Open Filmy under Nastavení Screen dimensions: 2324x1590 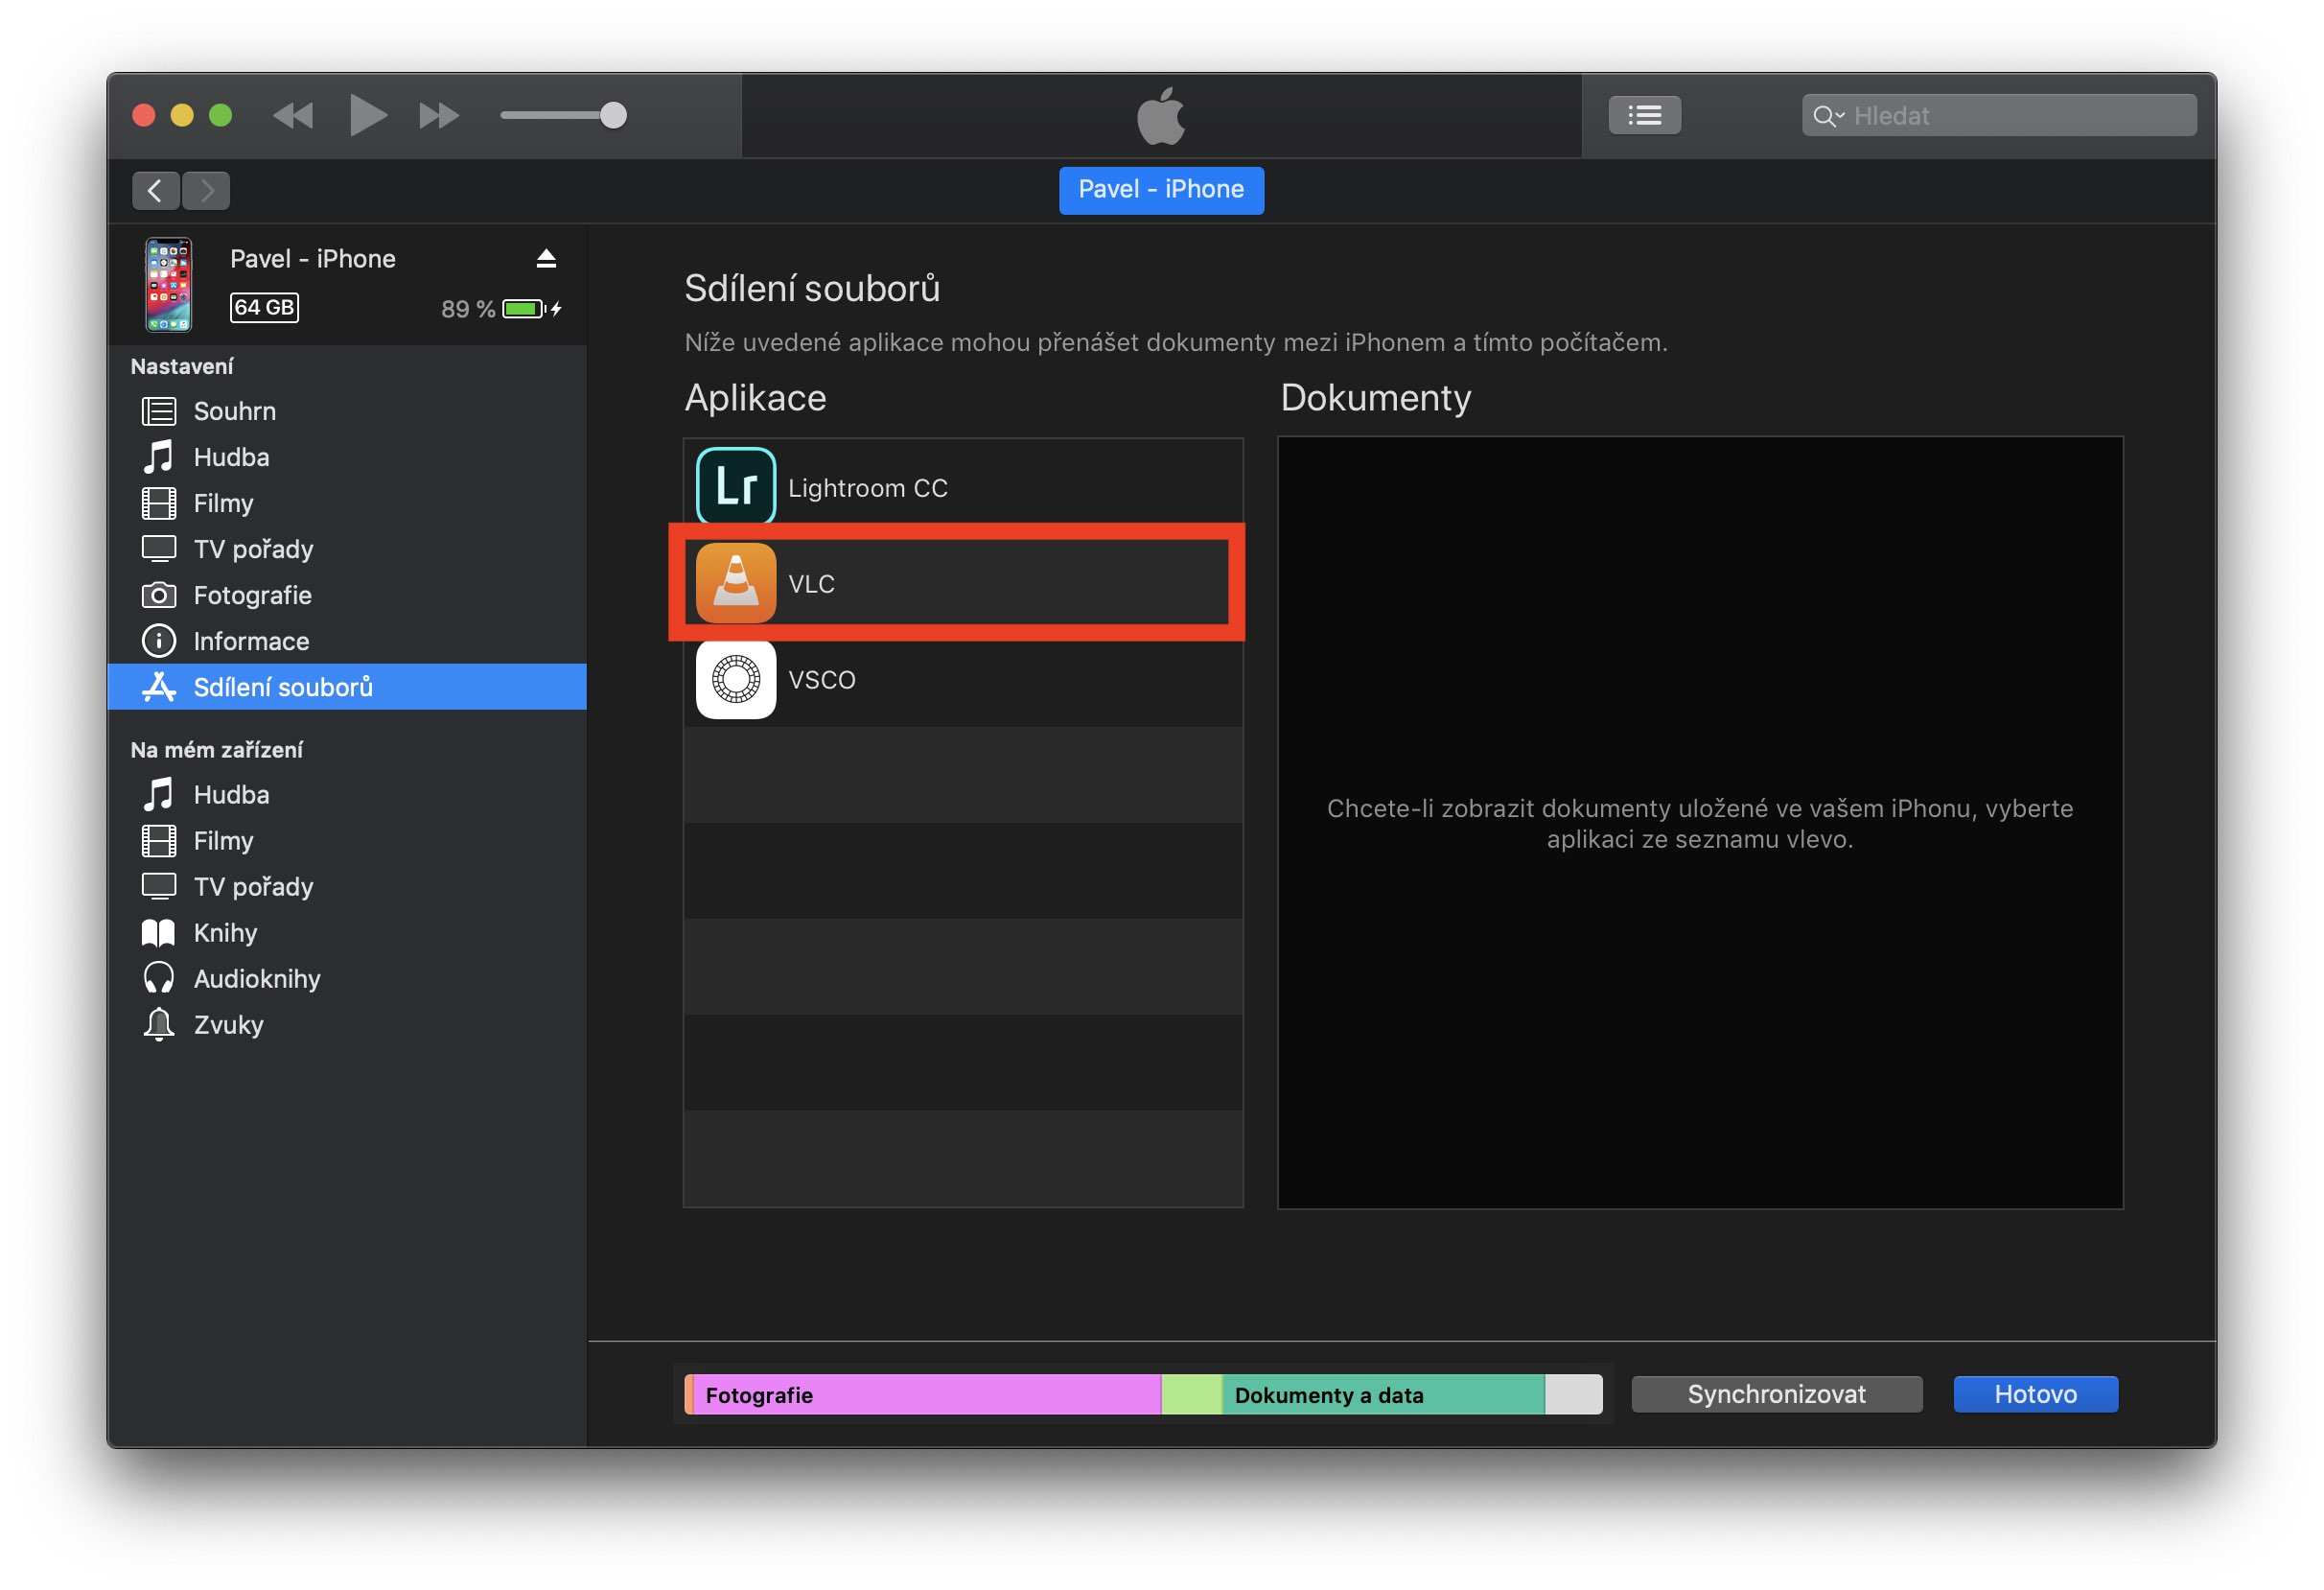(346, 503)
